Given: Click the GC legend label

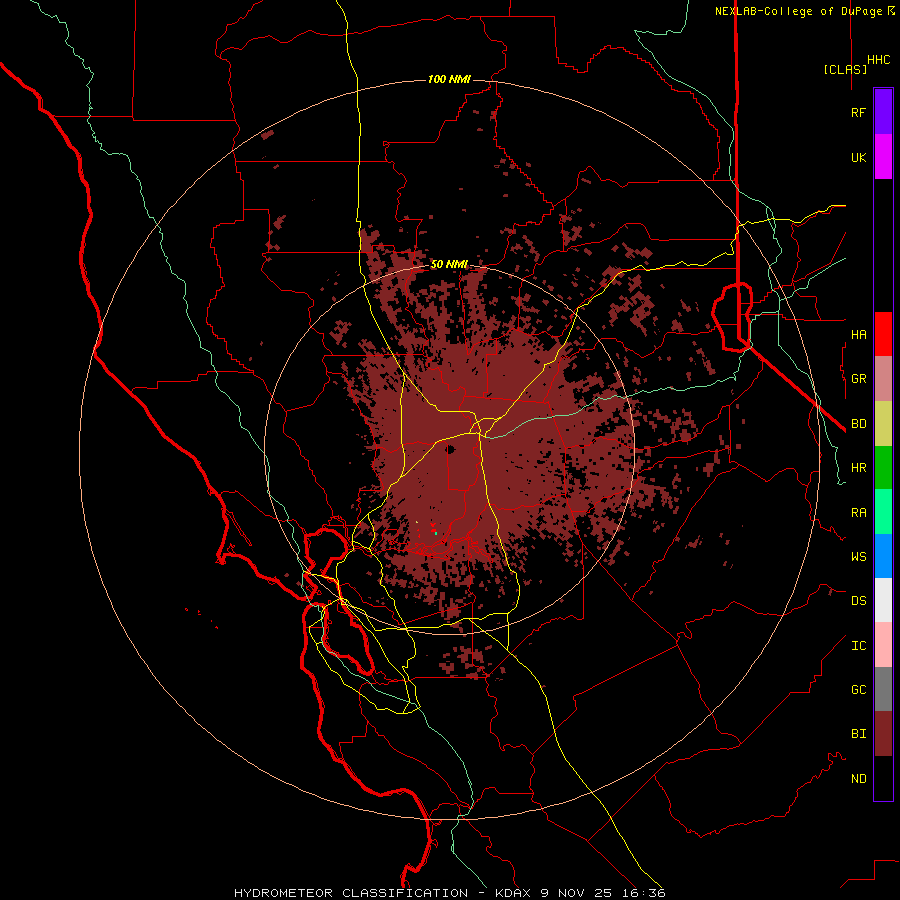Looking at the screenshot, I should coord(858,690).
